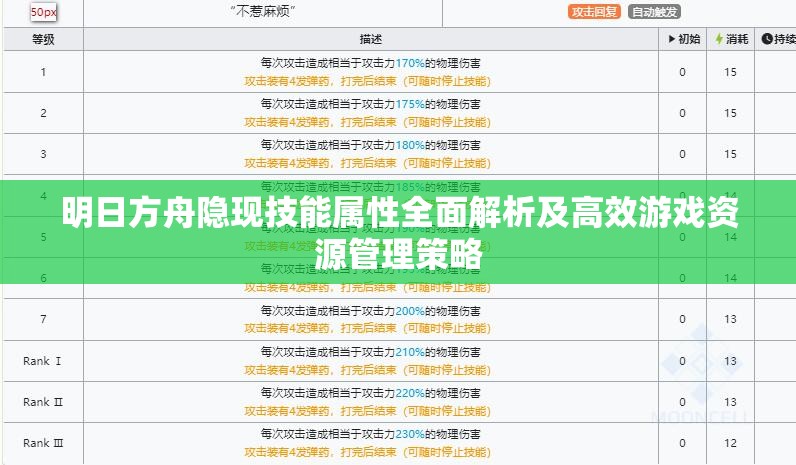Select the skill name "不惹麻烦"
The image size is (796, 465).
[x=263, y=11]
